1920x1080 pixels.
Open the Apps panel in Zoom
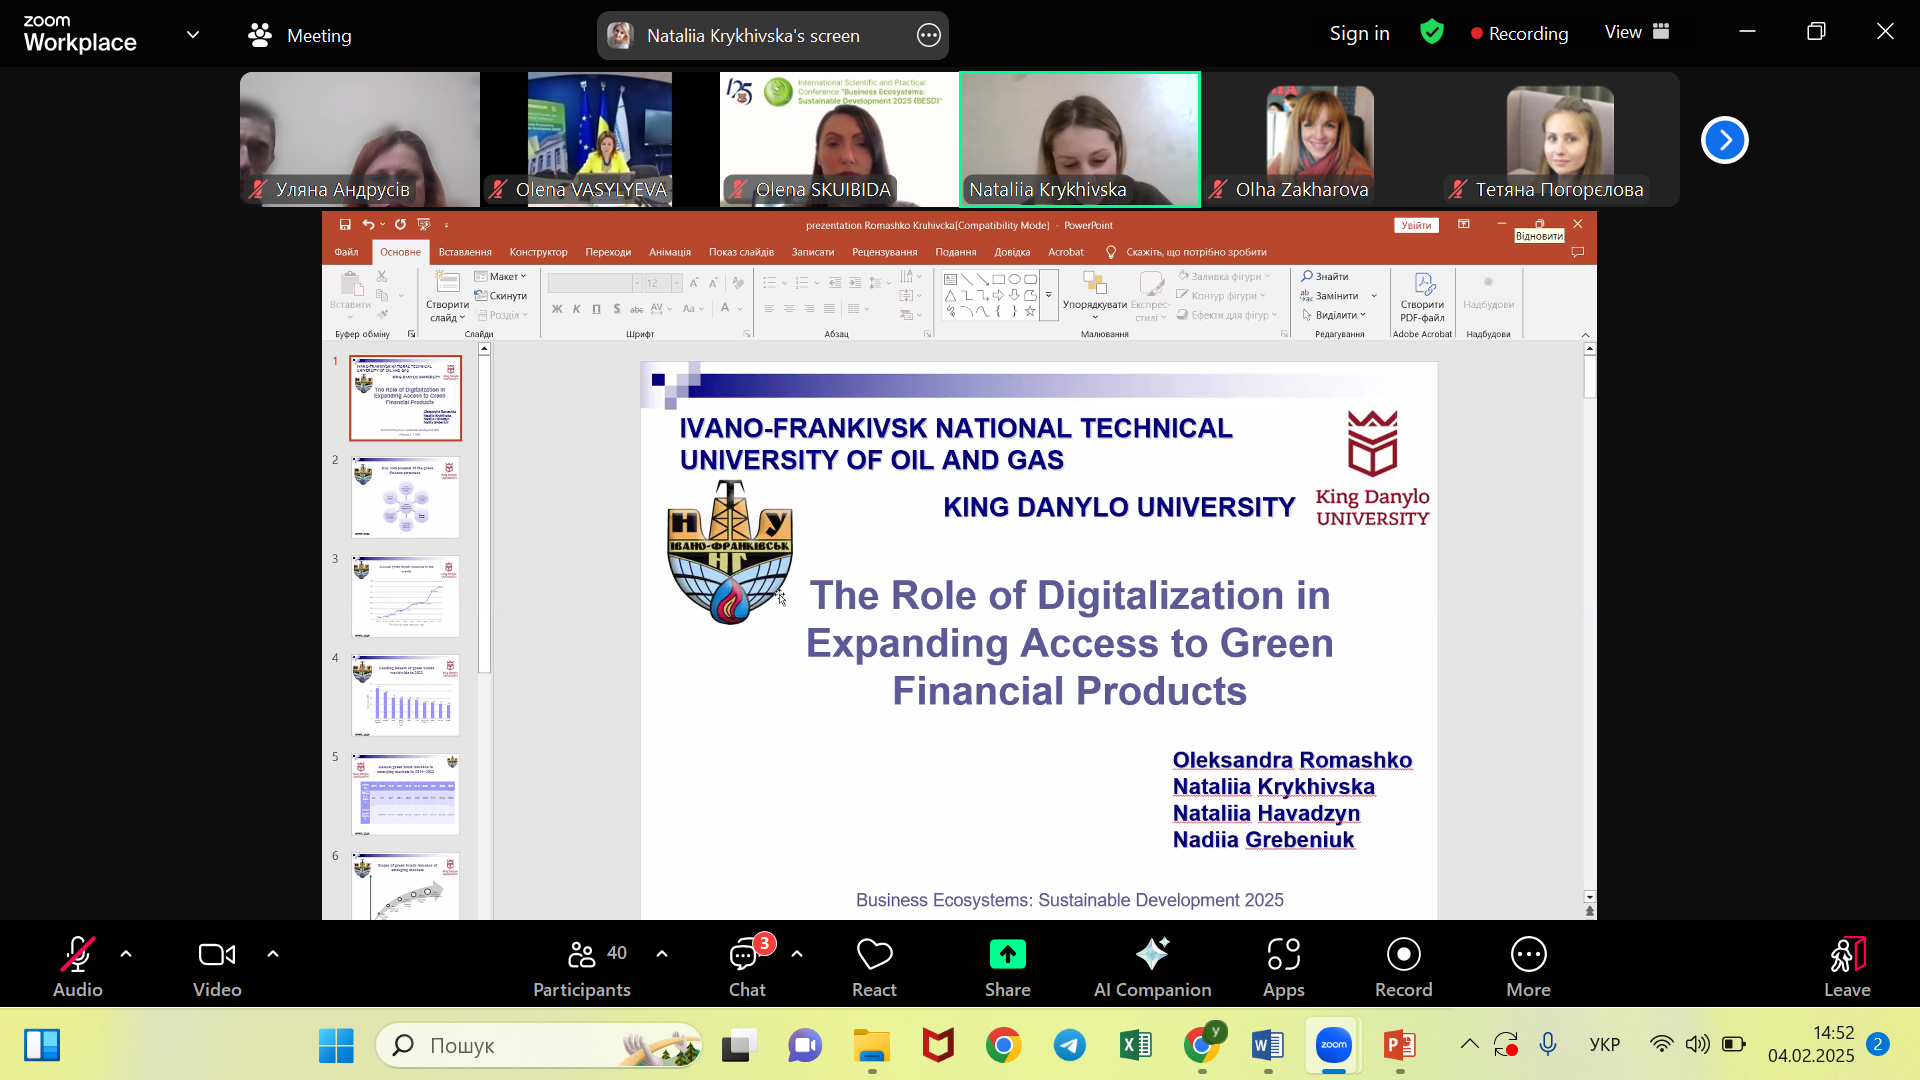(x=1283, y=966)
